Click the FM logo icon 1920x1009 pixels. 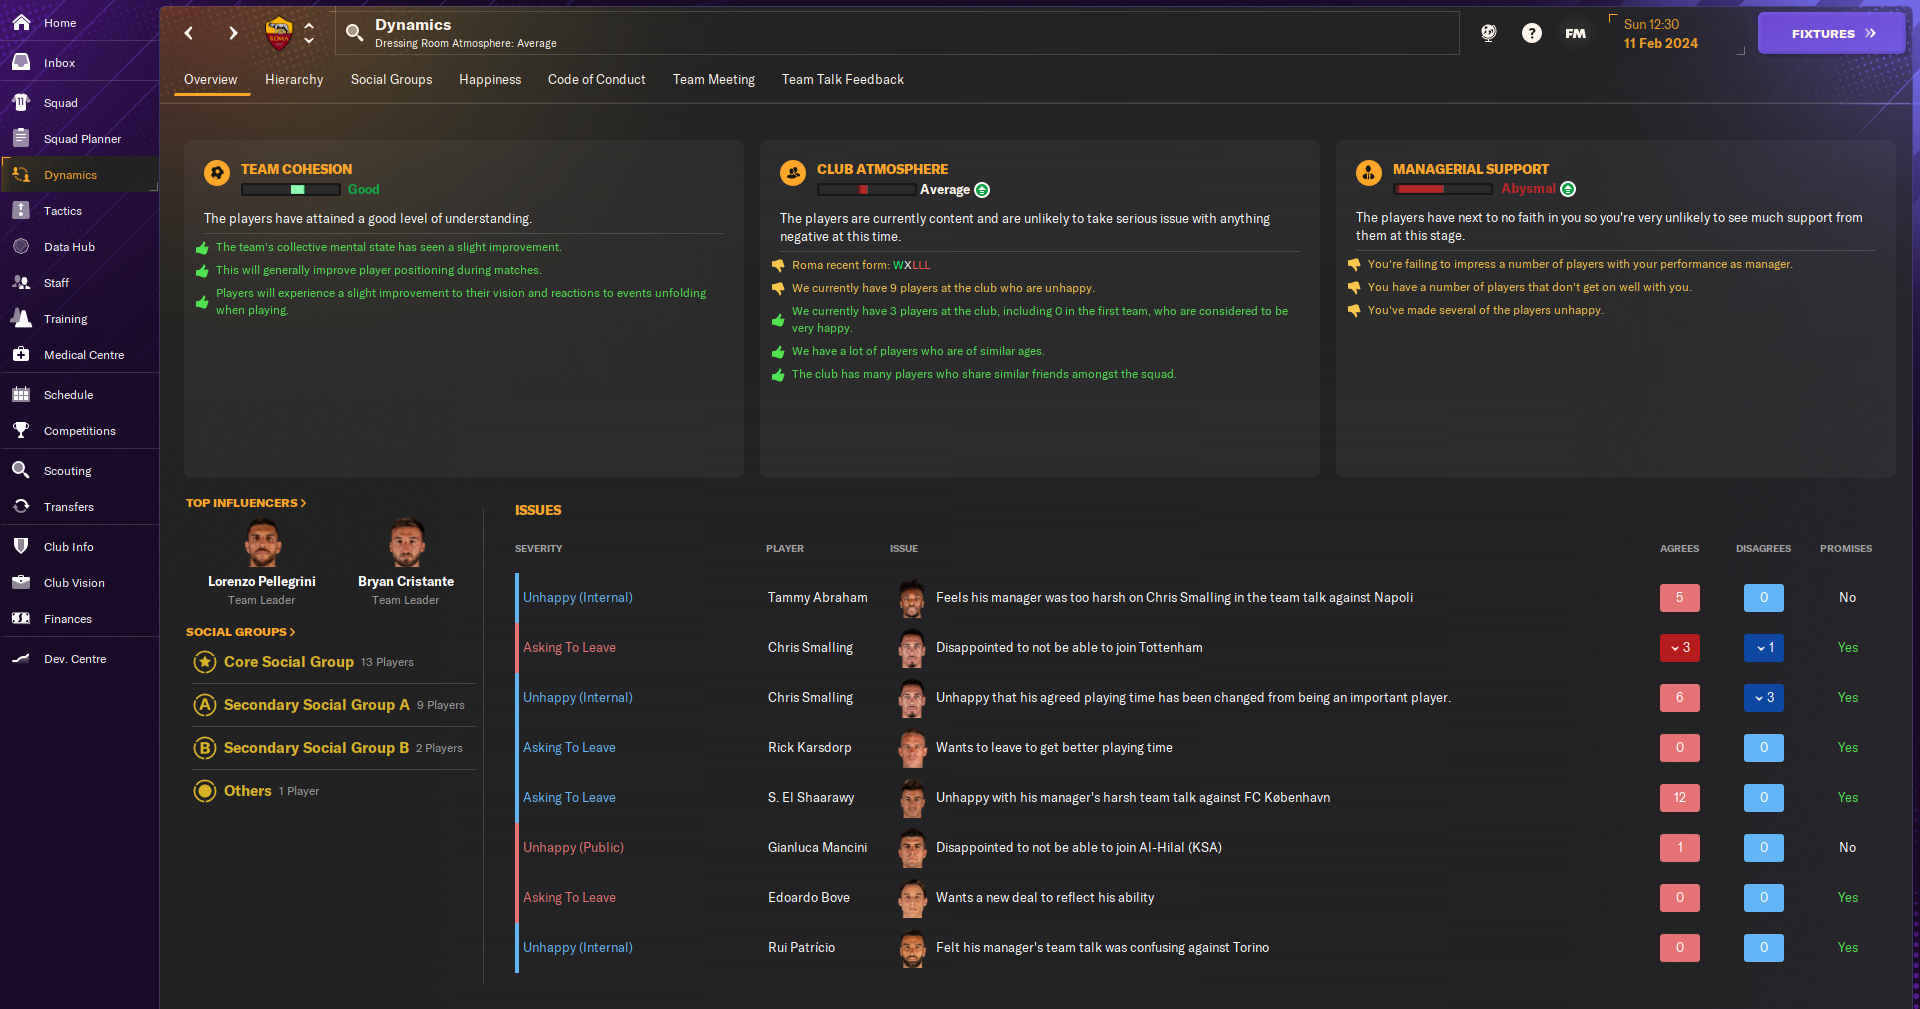1575,33
